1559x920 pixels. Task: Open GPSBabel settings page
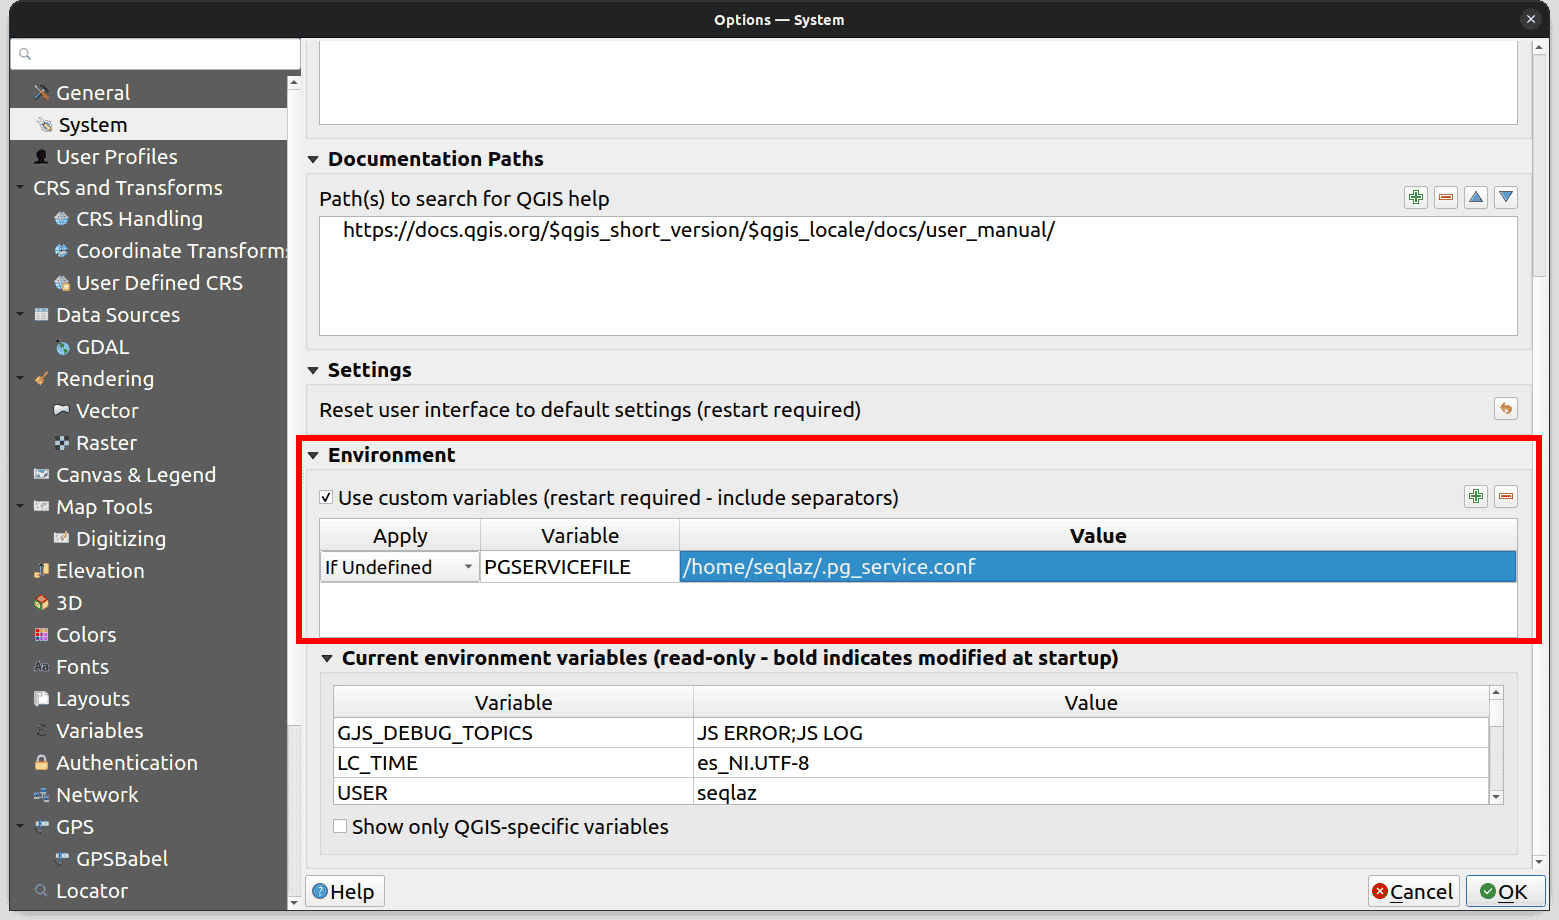point(121,858)
